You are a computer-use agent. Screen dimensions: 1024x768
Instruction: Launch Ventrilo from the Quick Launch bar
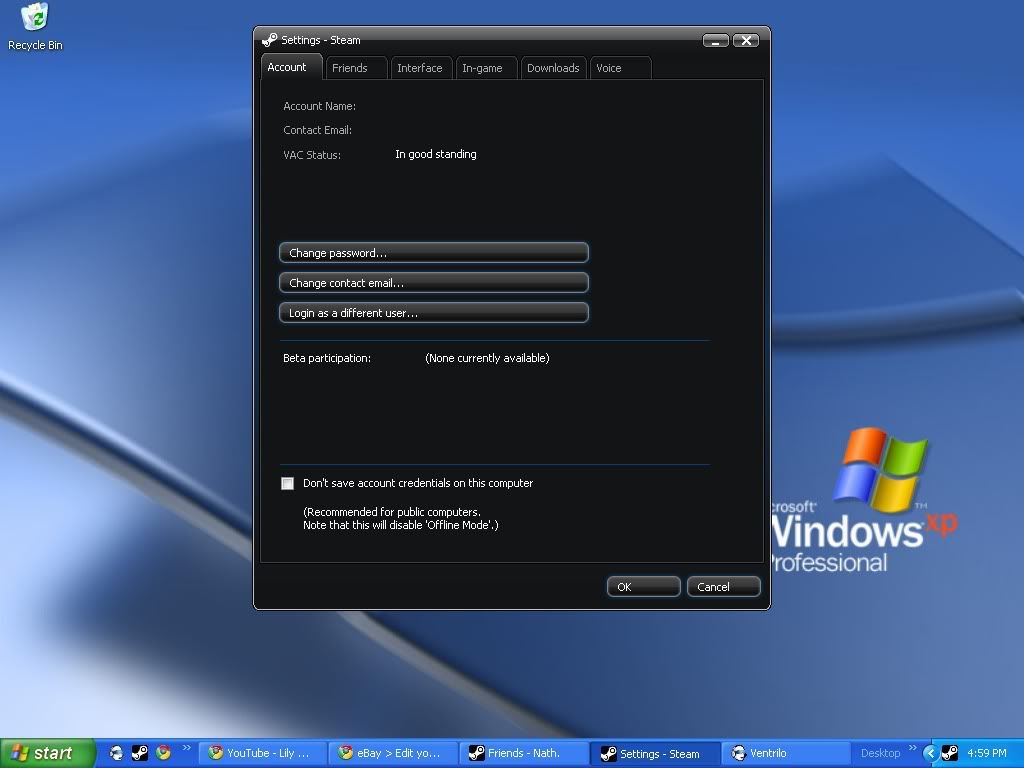coord(116,753)
